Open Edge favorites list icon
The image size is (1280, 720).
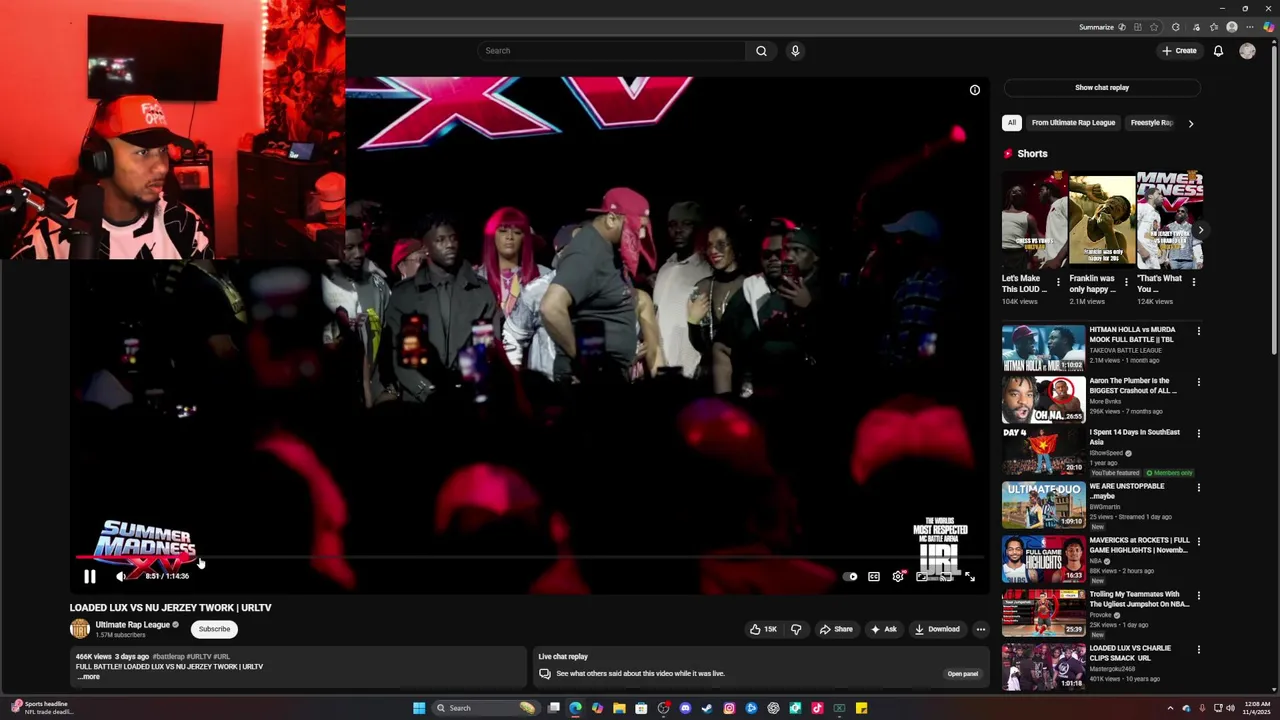[1214, 27]
